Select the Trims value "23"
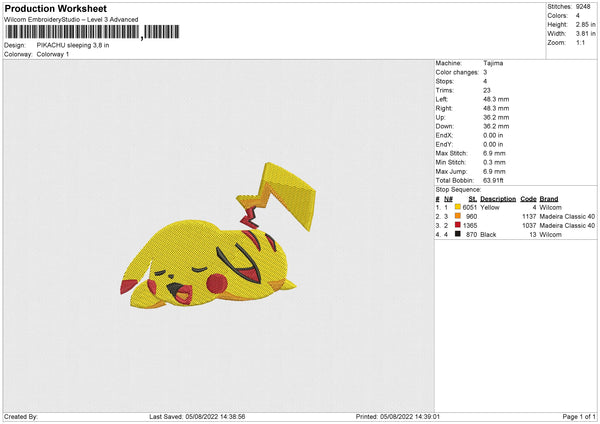 point(486,90)
